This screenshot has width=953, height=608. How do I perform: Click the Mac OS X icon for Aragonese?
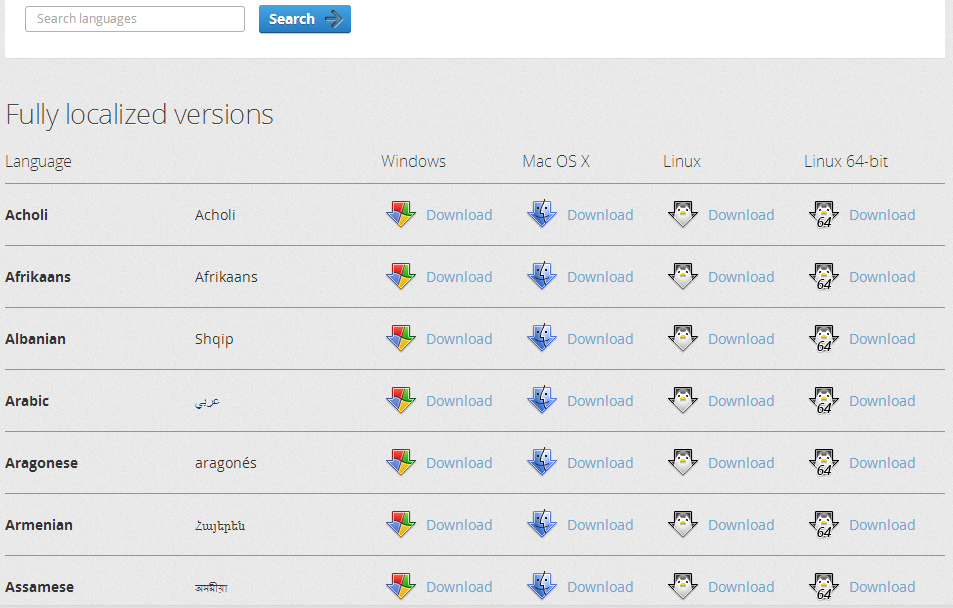542,462
